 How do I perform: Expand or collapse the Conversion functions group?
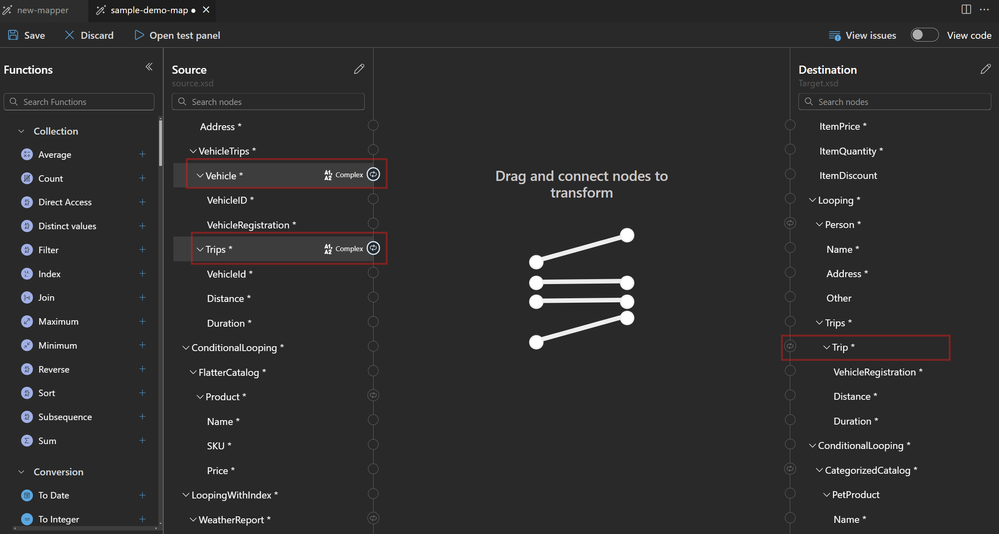tap(22, 472)
